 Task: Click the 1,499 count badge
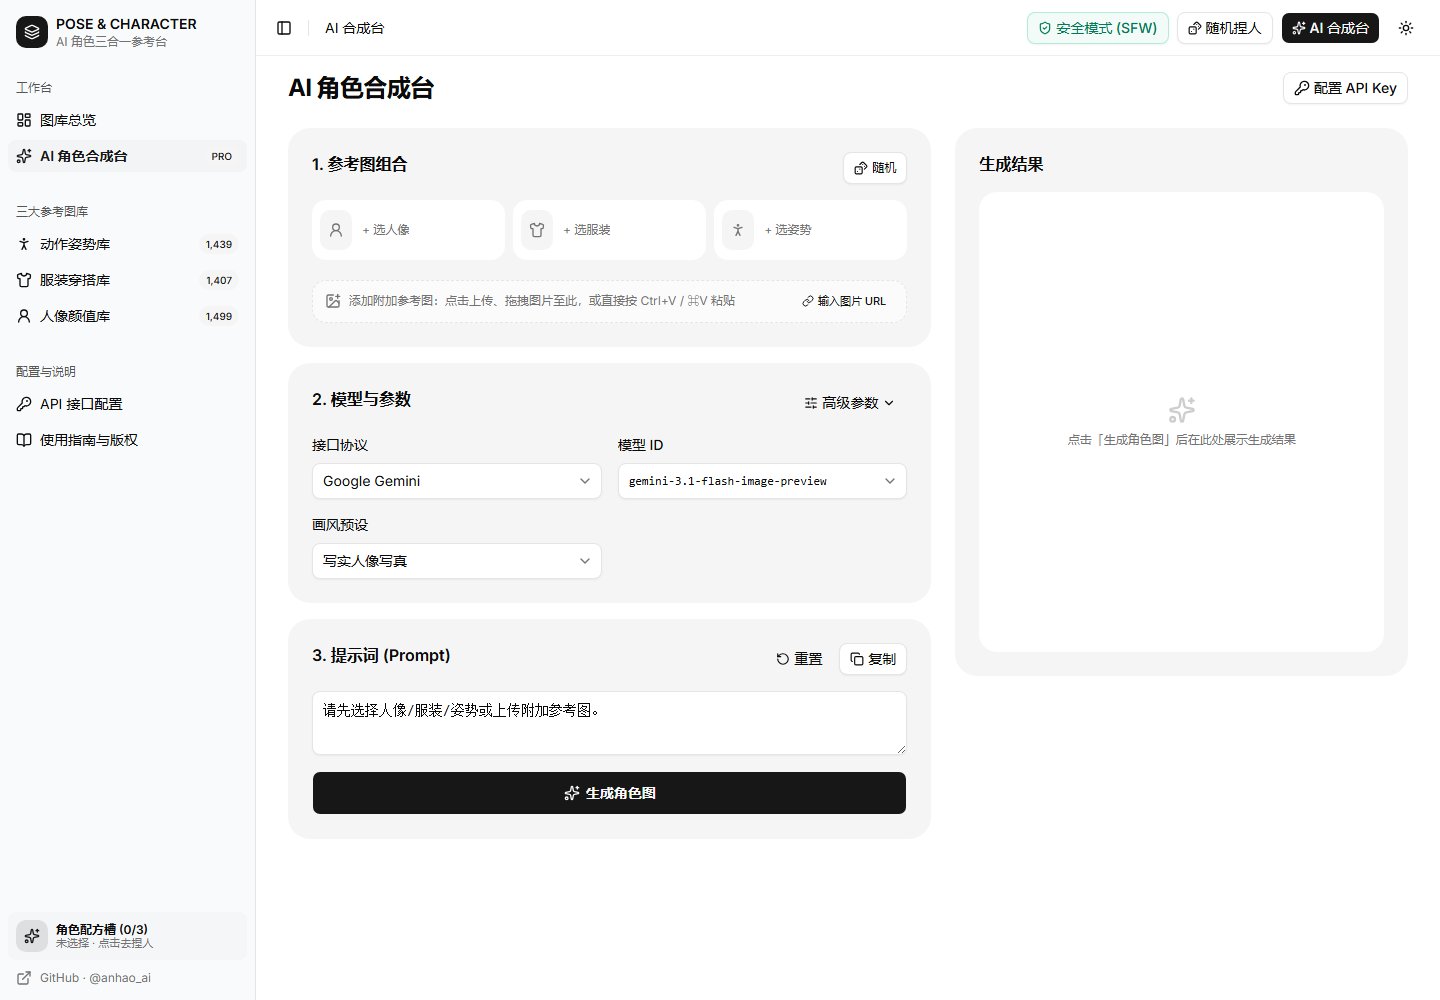pos(219,316)
